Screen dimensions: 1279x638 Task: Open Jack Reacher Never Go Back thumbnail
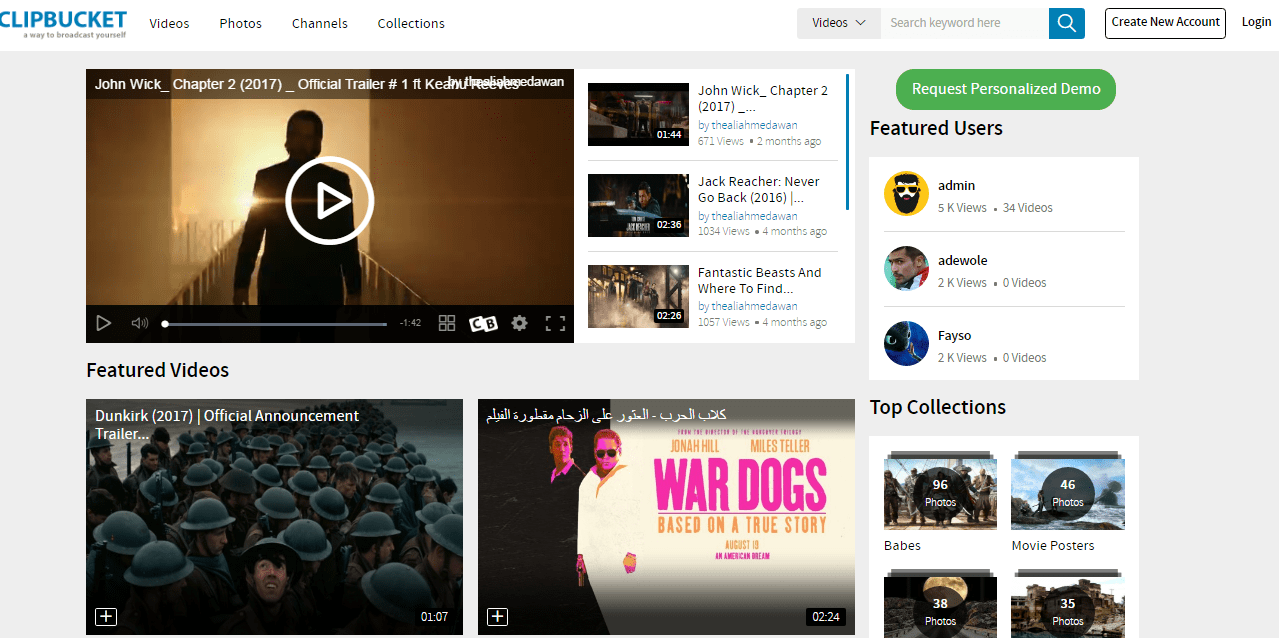coord(638,205)
